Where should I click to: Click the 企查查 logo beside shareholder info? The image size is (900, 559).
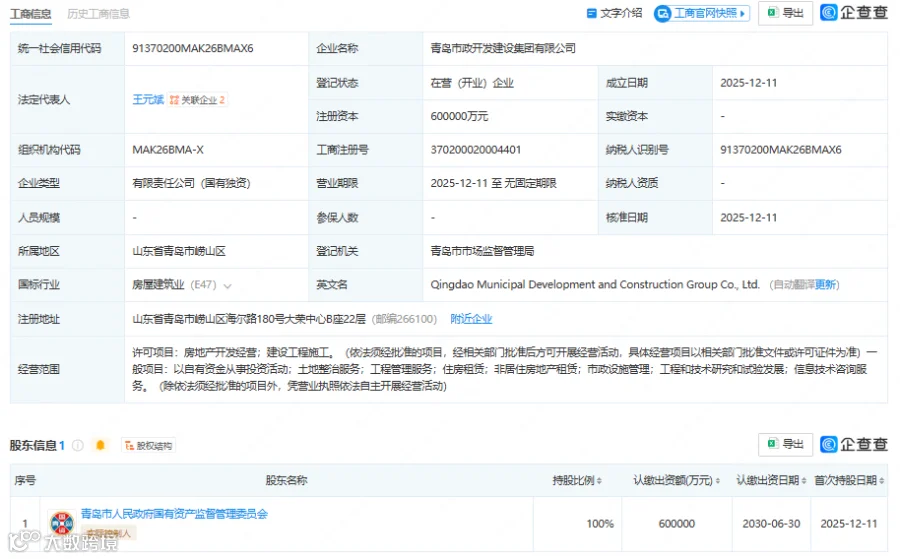tap(854, 444)
